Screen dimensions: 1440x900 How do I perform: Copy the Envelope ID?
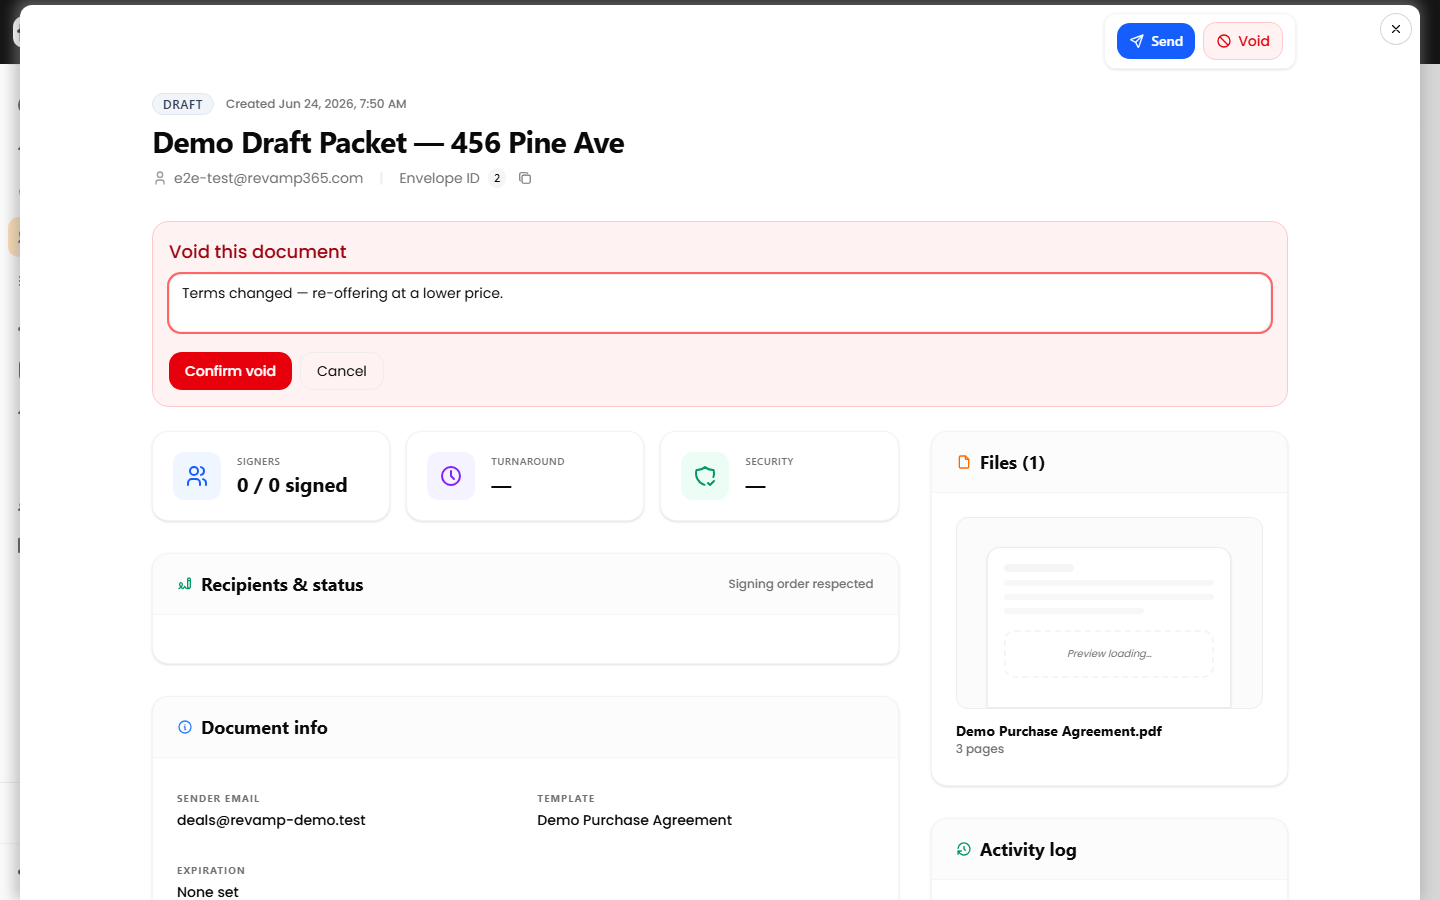coord(525,178)
